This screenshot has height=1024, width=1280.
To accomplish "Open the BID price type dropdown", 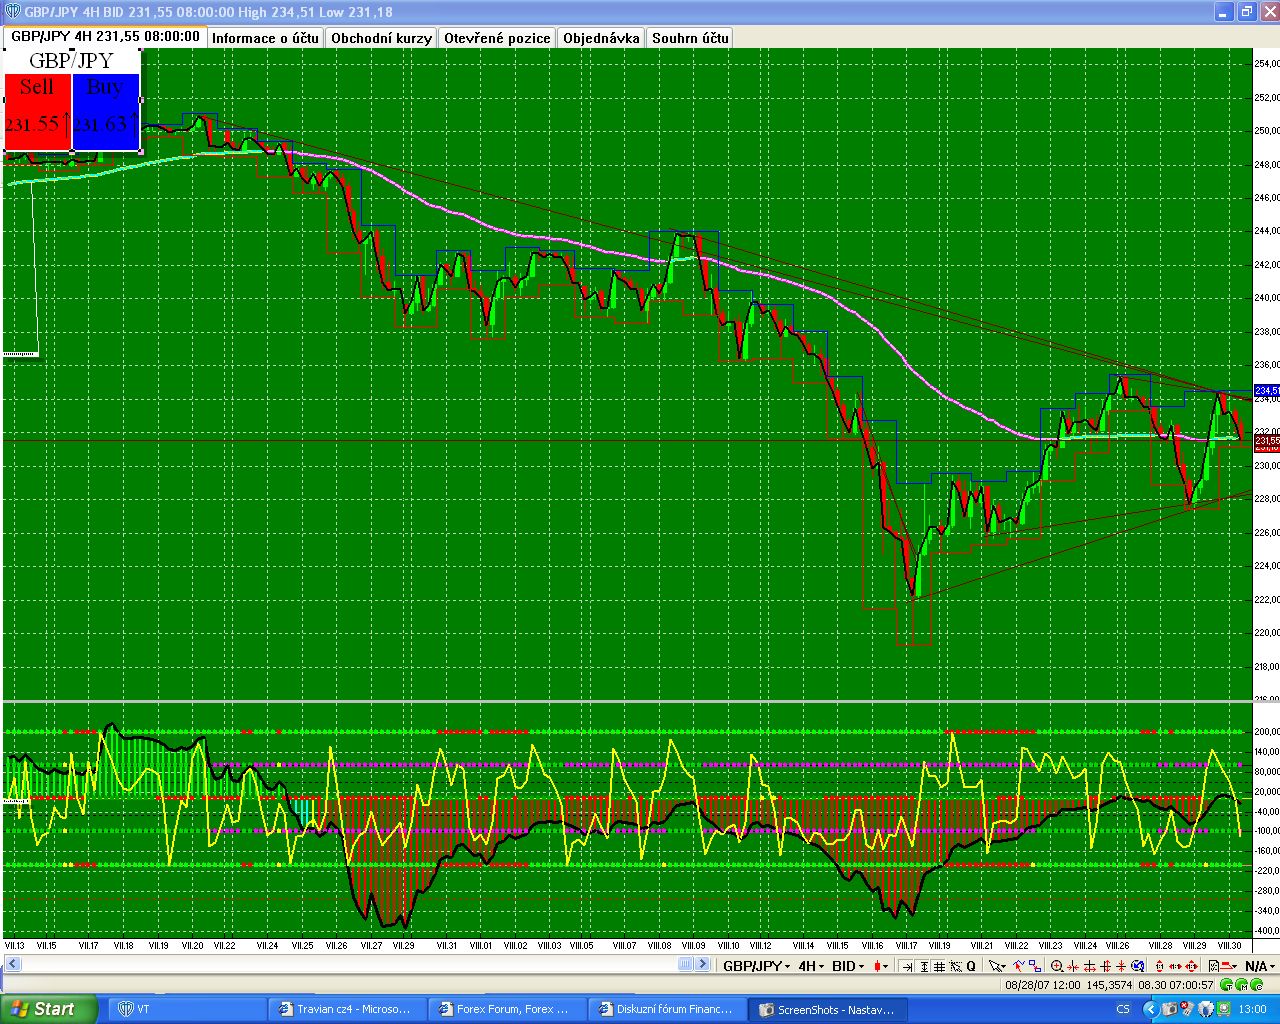I will click(848, 966).
